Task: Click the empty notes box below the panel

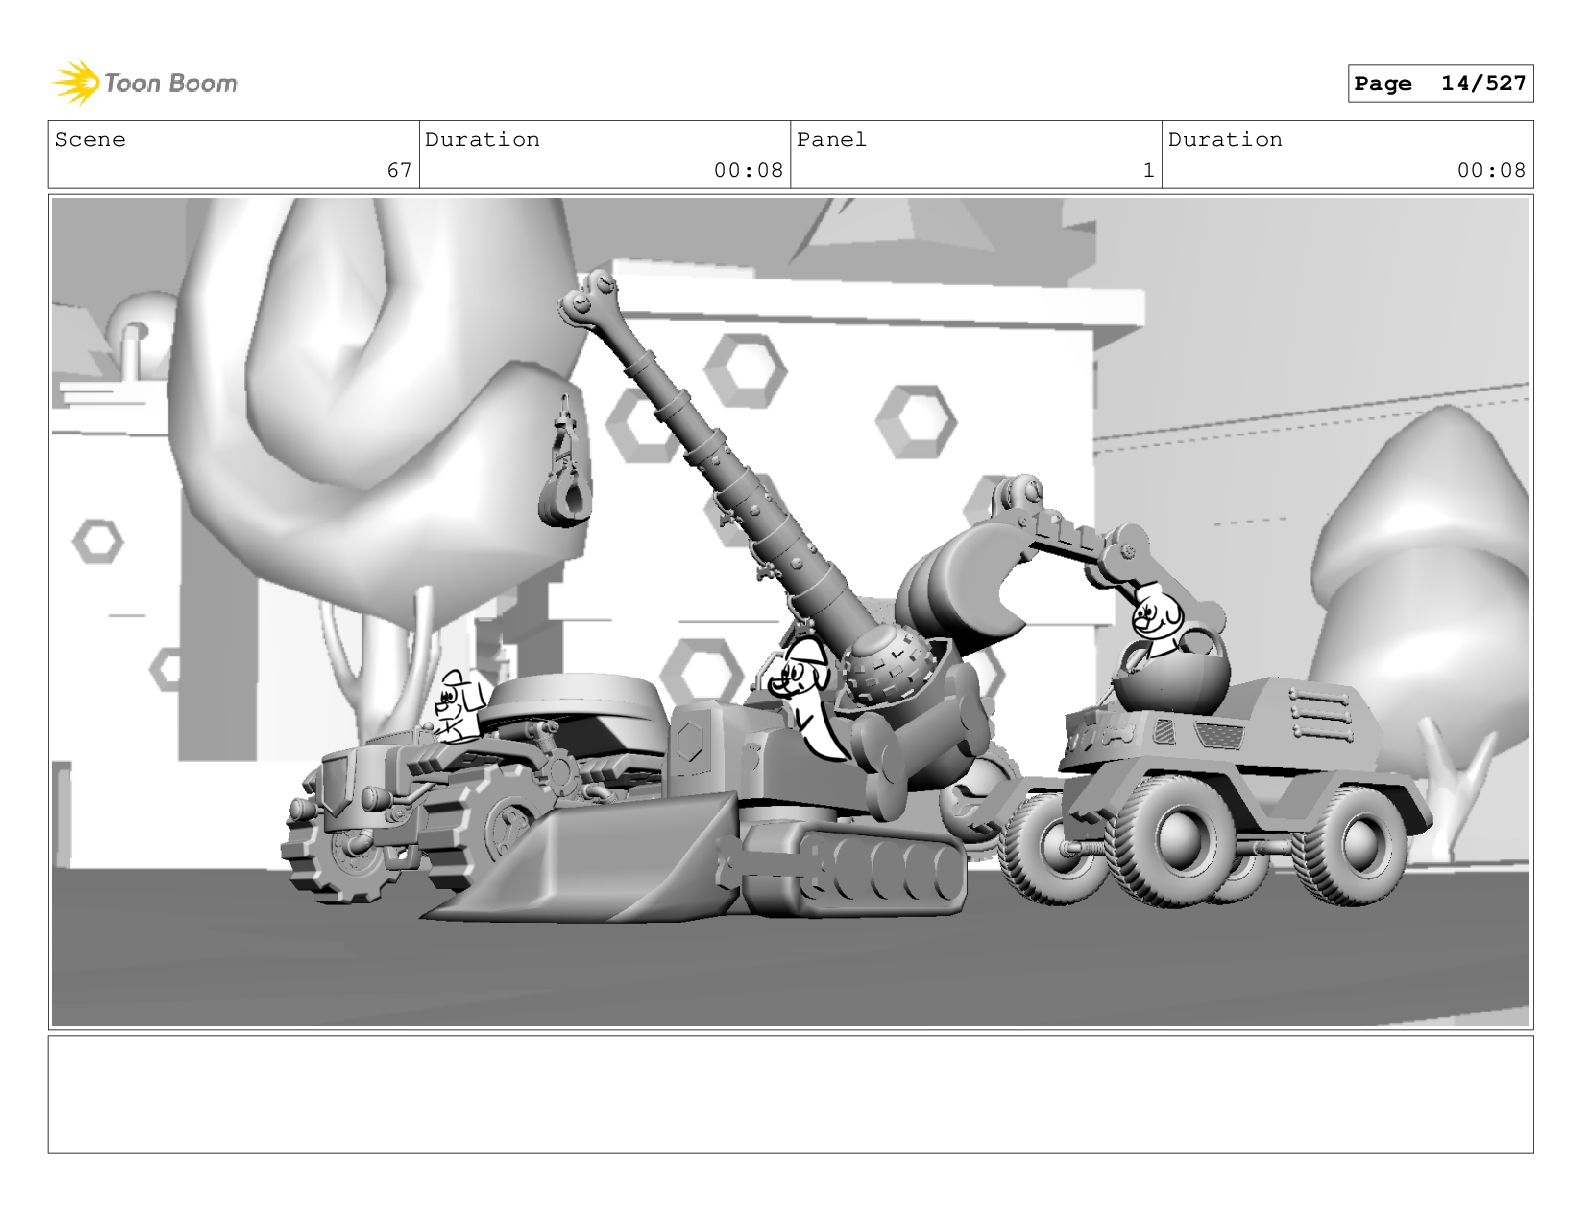Action: pos(790,1094)
